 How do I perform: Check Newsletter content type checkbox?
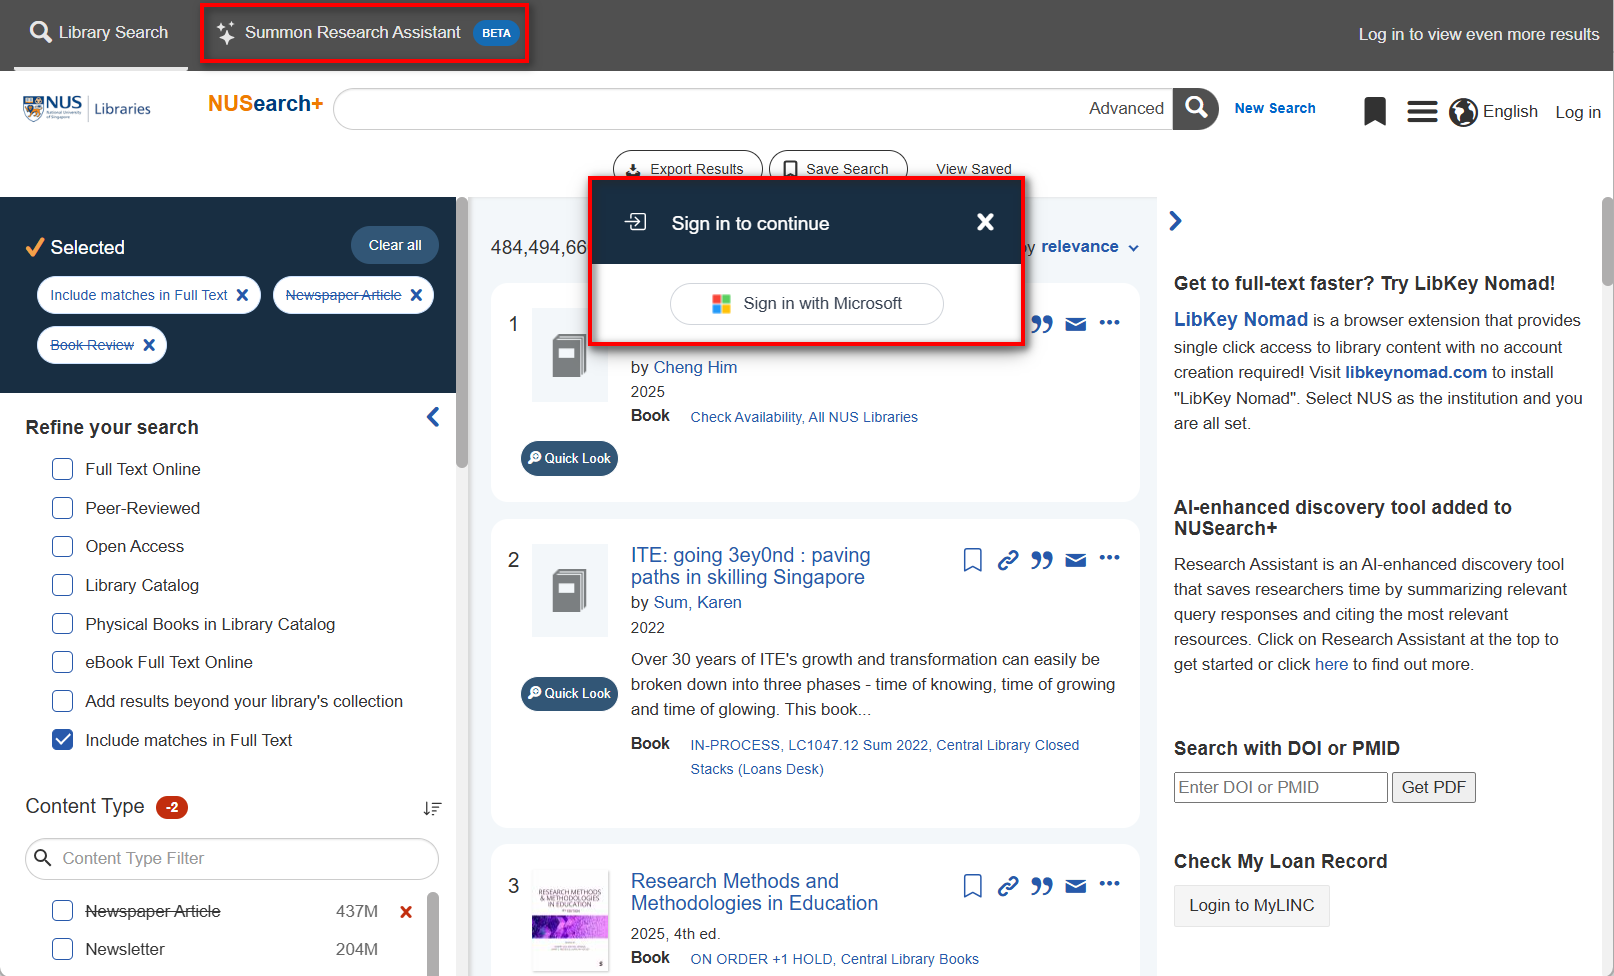[62, 949]
